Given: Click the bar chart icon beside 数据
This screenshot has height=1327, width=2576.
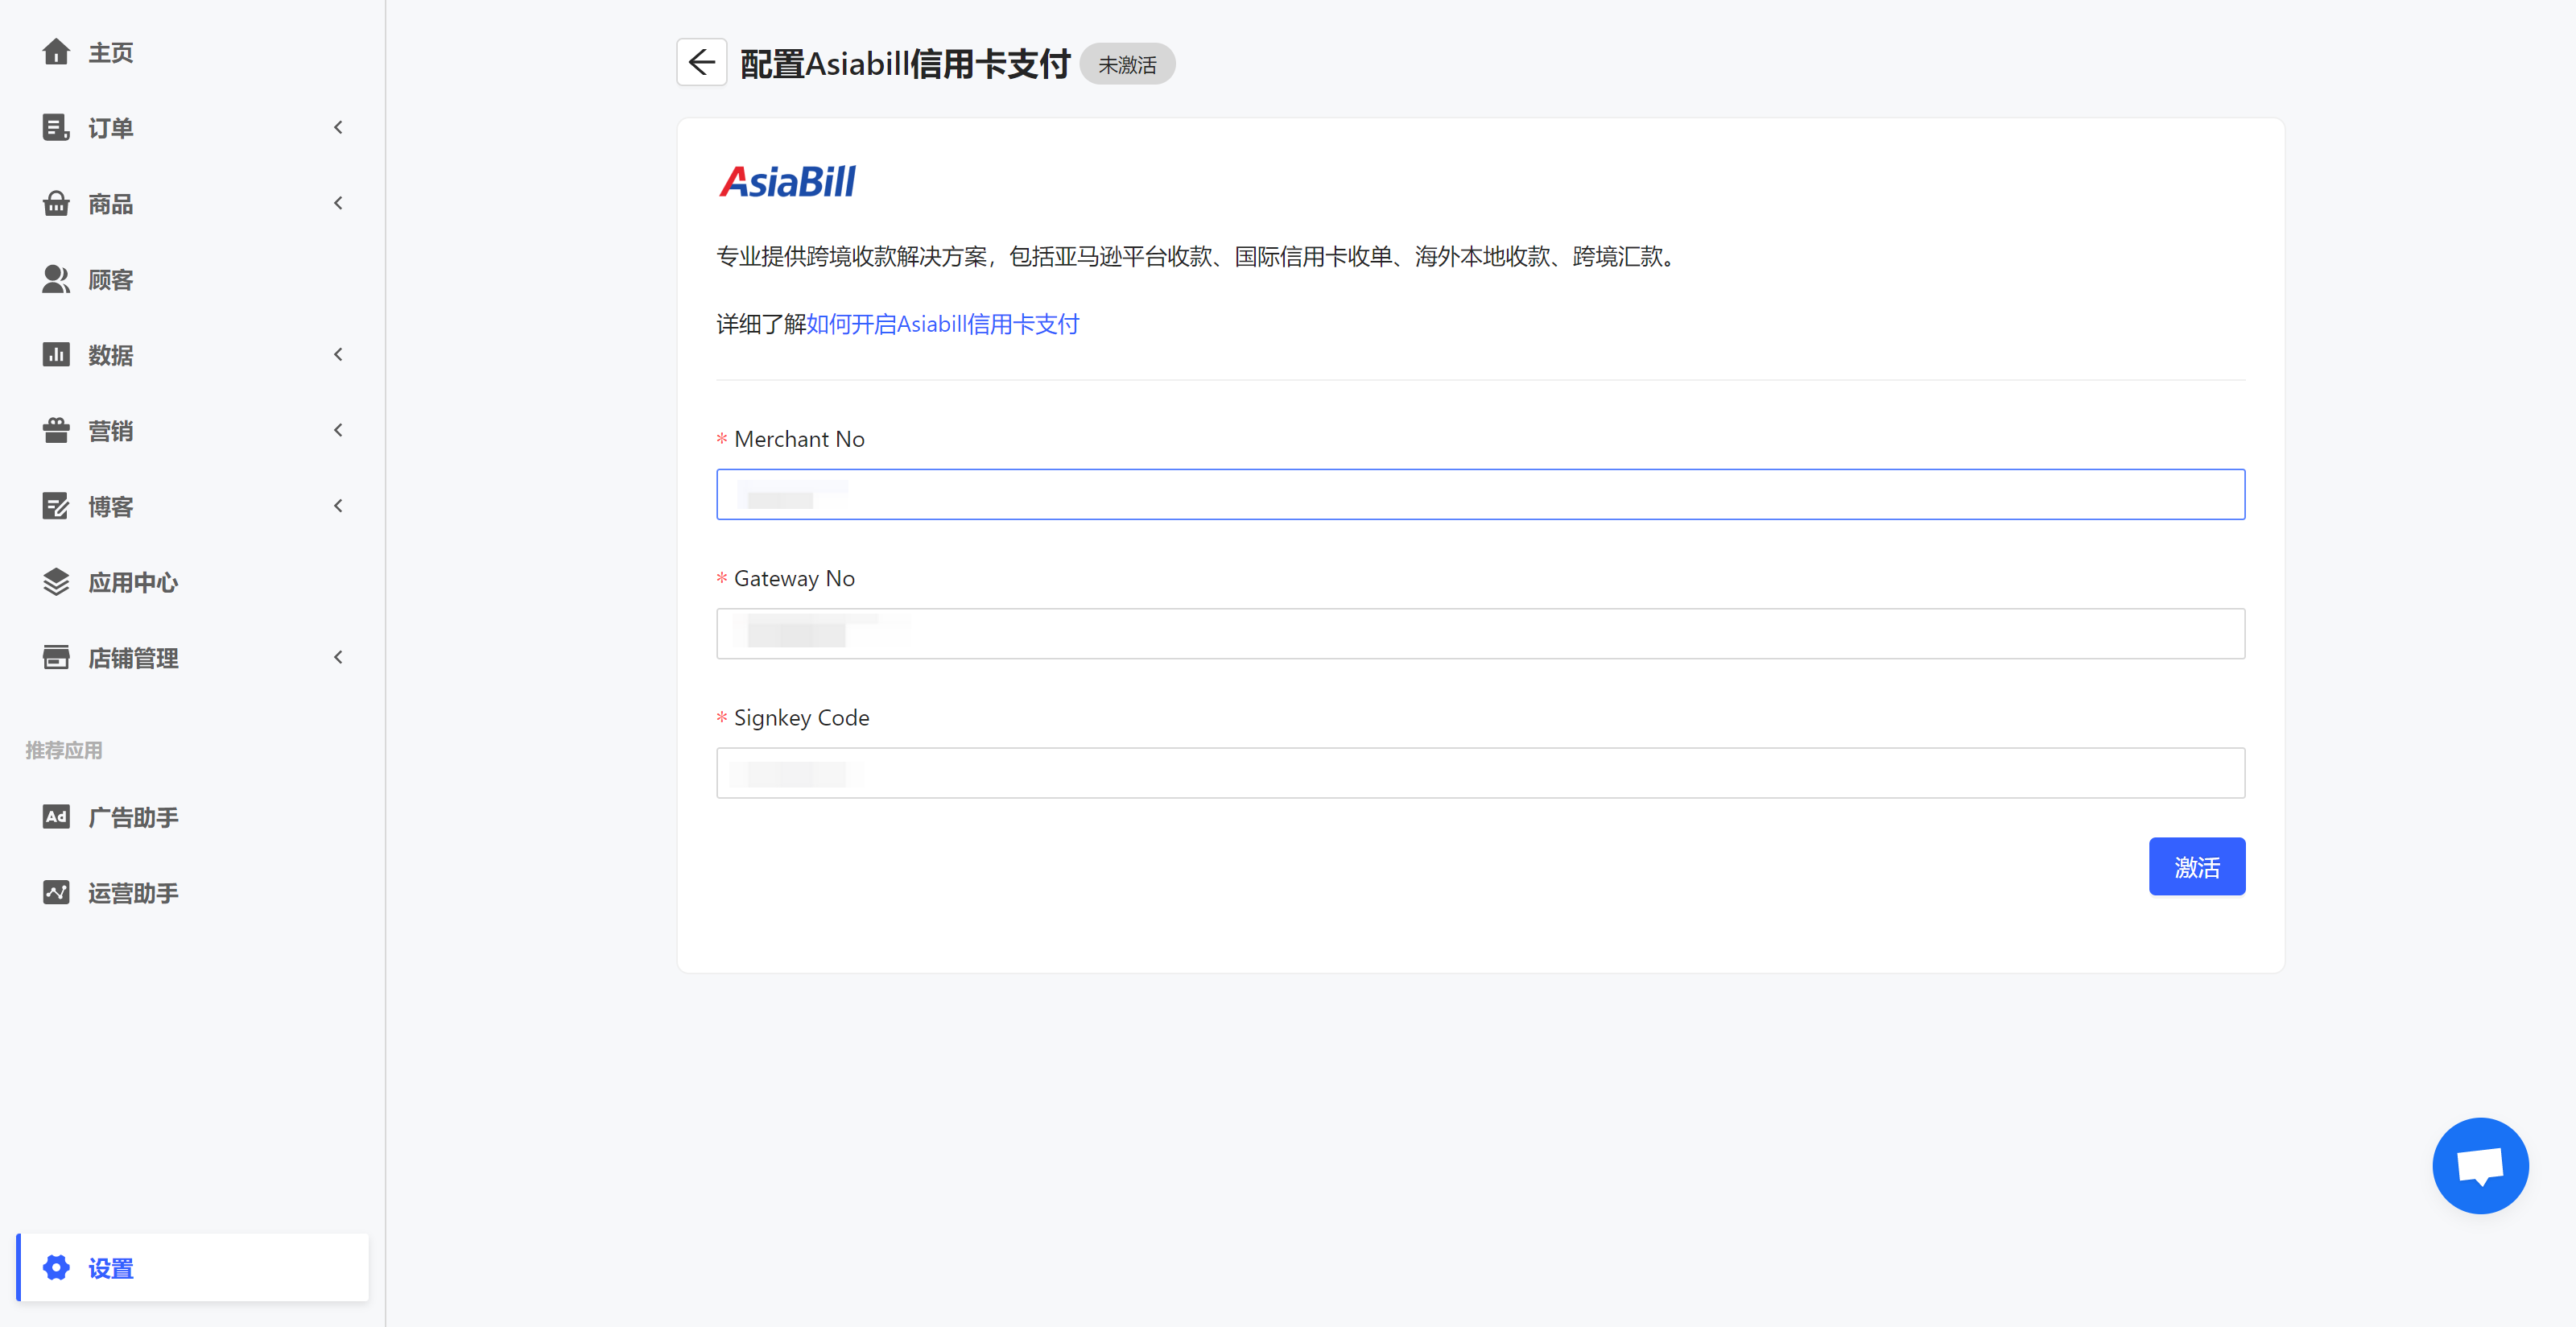Looking at the screenshot, I should [x=56, y=354].
